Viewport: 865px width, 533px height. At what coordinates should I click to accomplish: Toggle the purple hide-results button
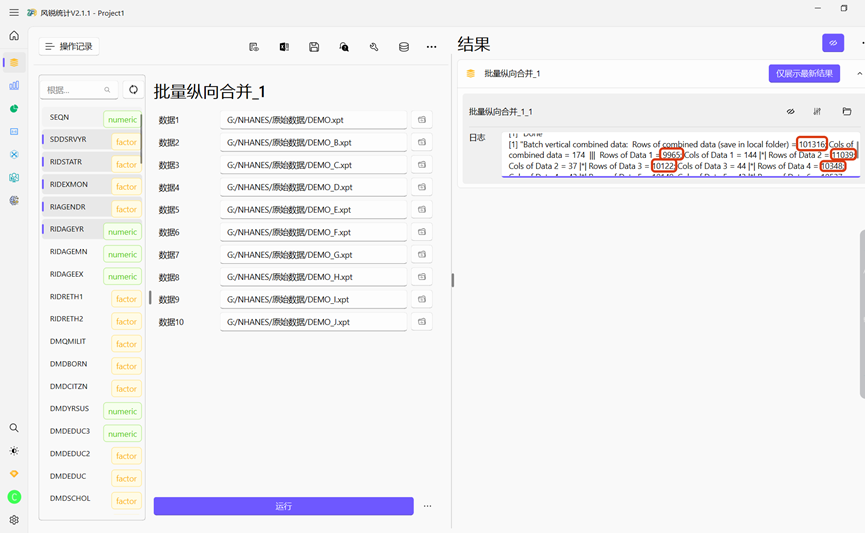(x=833, y=42)
